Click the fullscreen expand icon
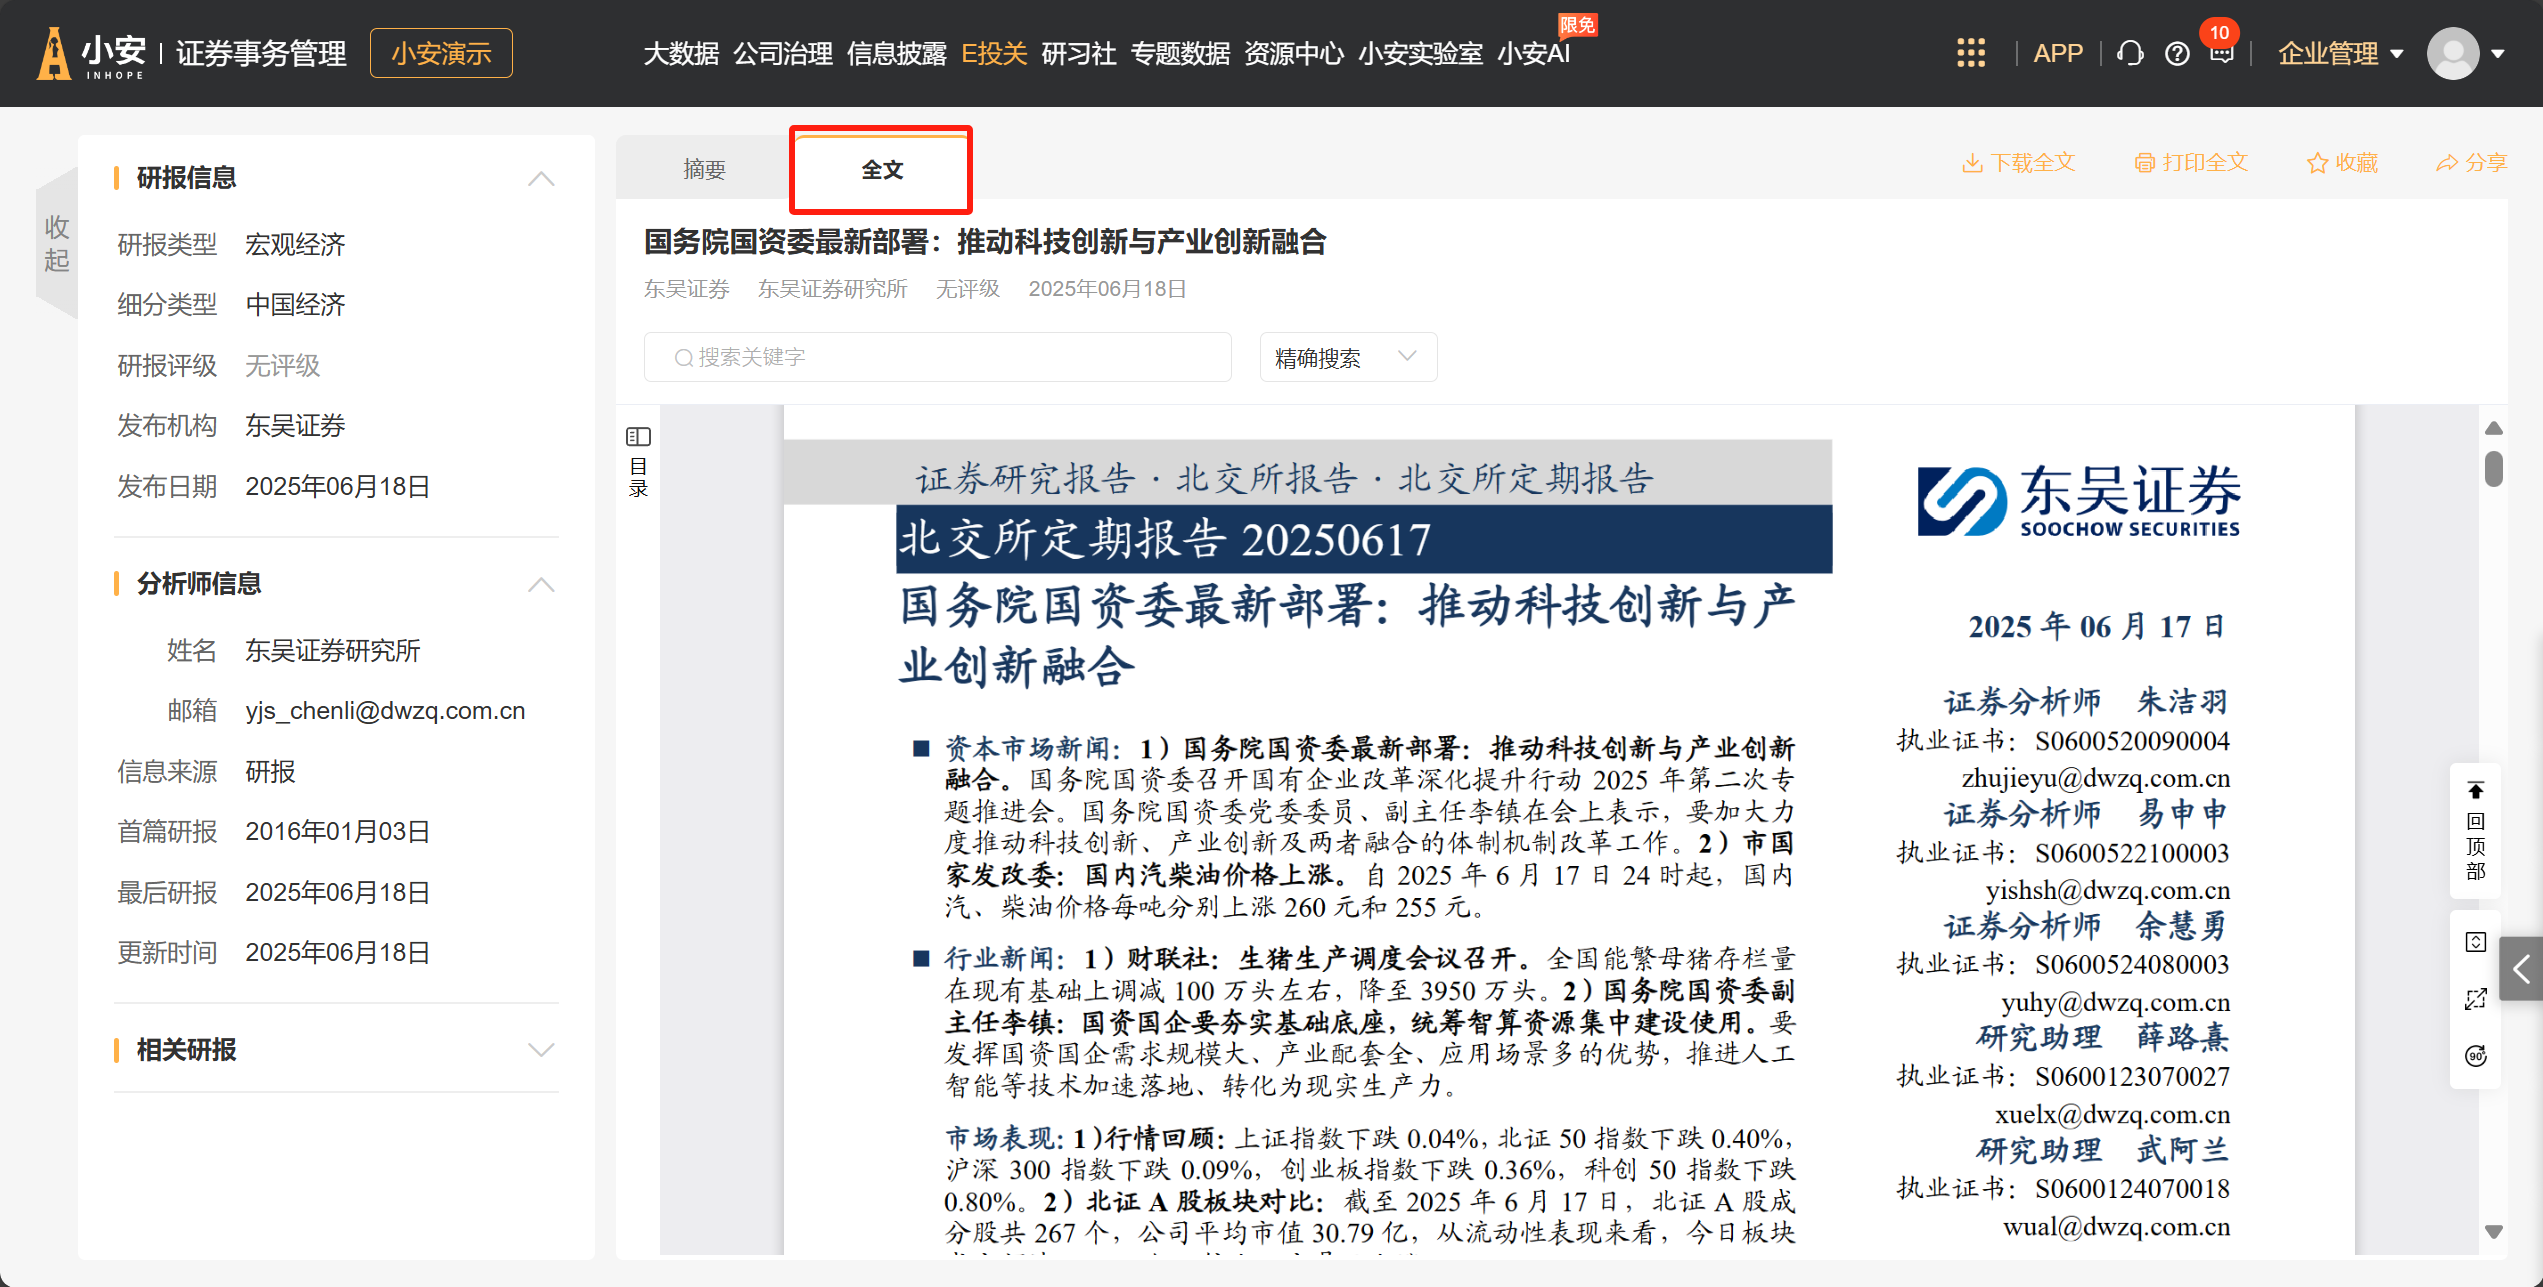 click(x=2476, y=999)
